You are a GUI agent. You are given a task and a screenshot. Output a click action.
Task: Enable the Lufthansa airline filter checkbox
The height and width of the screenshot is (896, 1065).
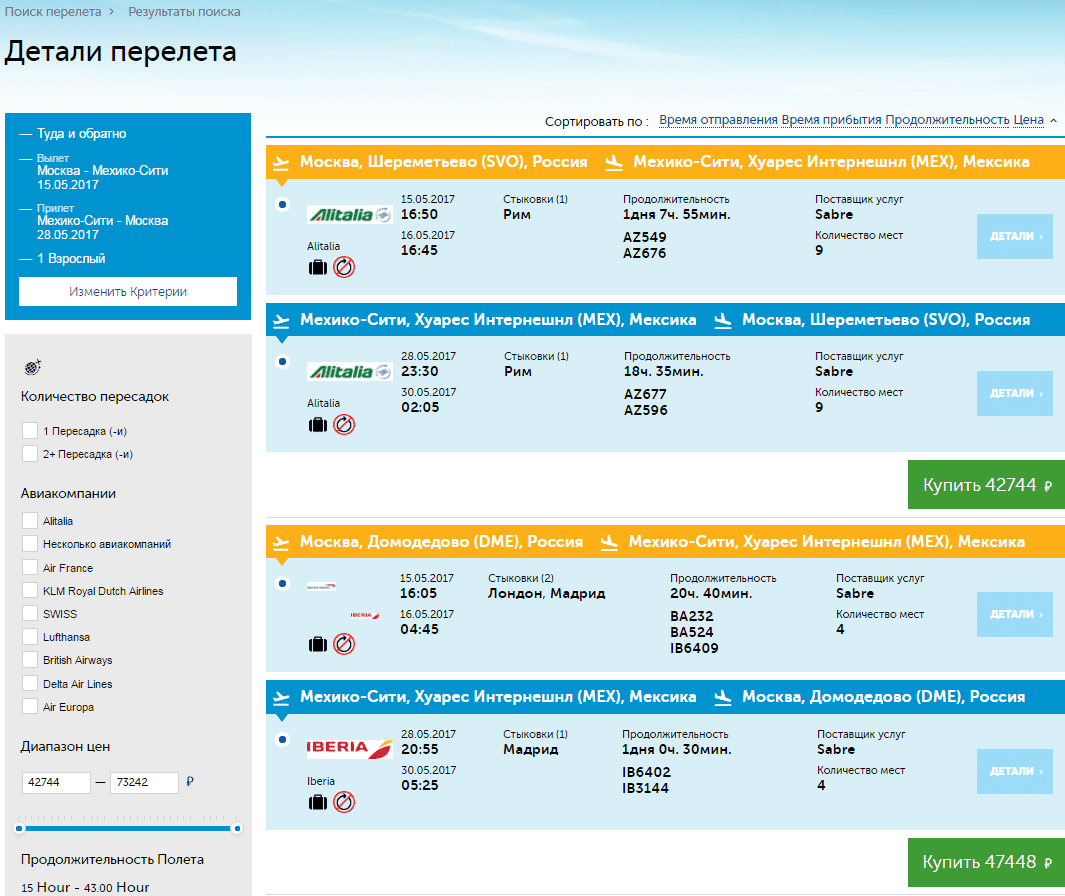(x=30, y=637)
